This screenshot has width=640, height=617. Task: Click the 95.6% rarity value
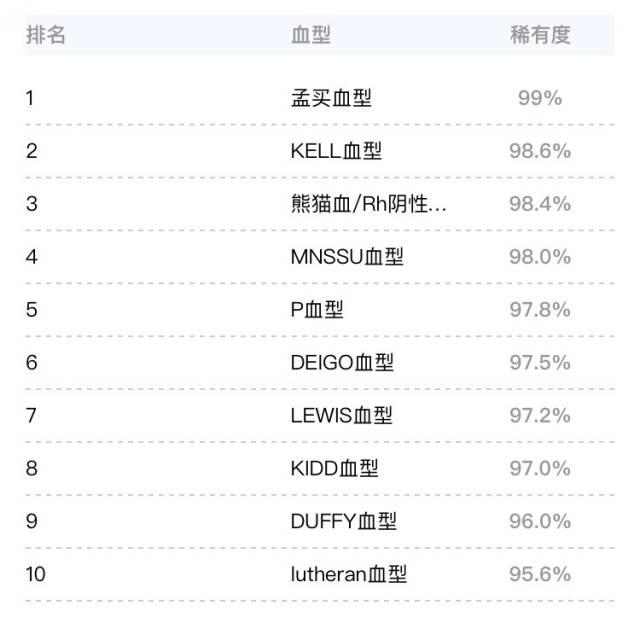click(x=540, y=575)
